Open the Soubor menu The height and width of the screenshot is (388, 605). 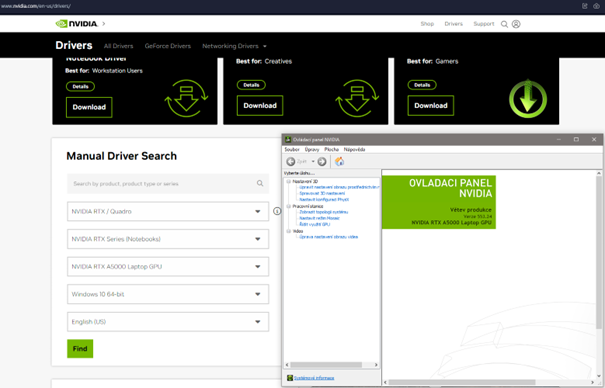(292, 149)
